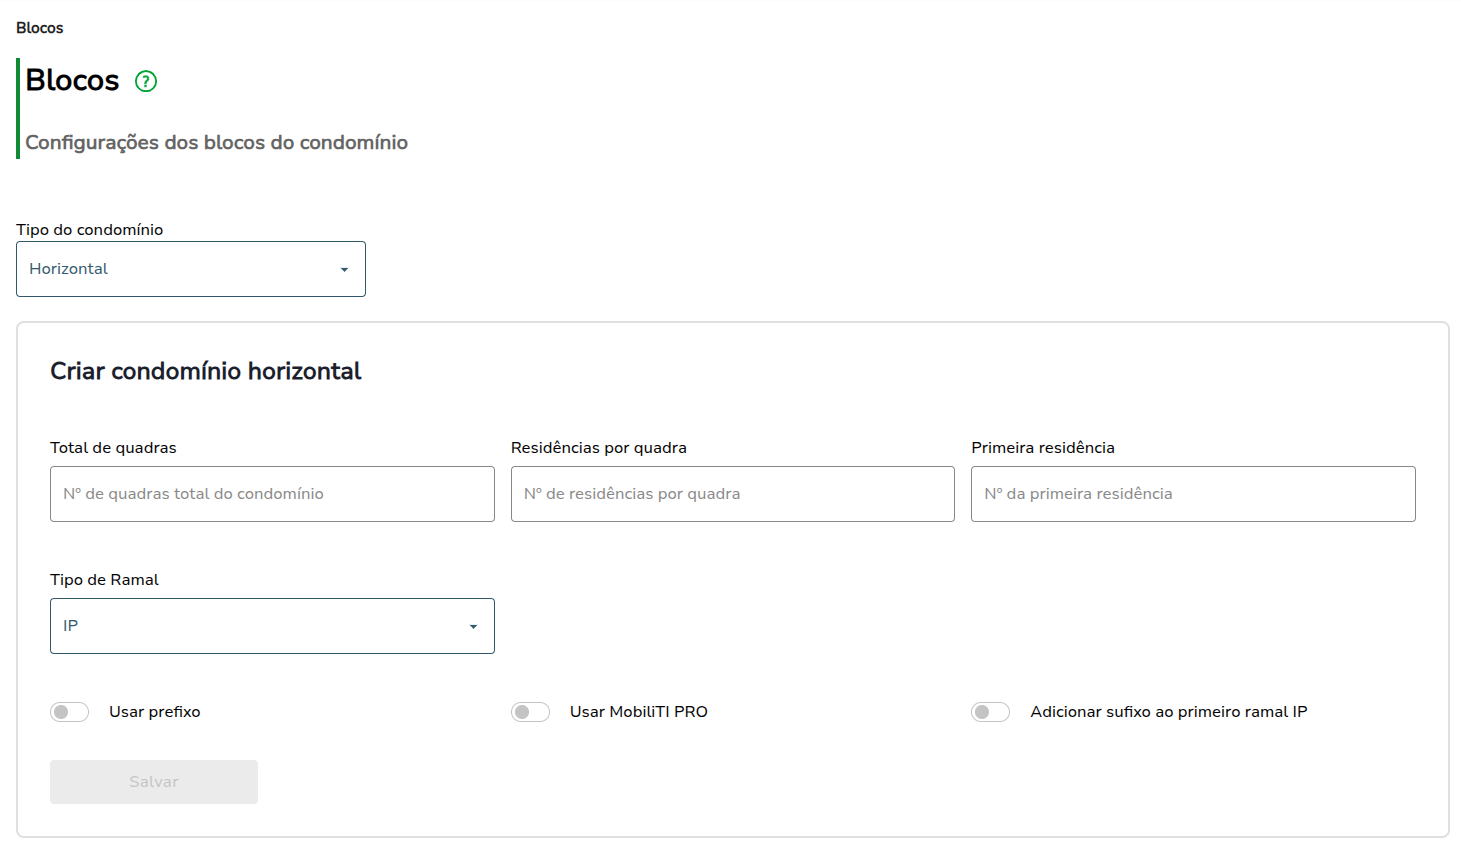Screen dimensions: 1461x847
Task: Focus the Primeira residência input field
Action: point(1193,494)
